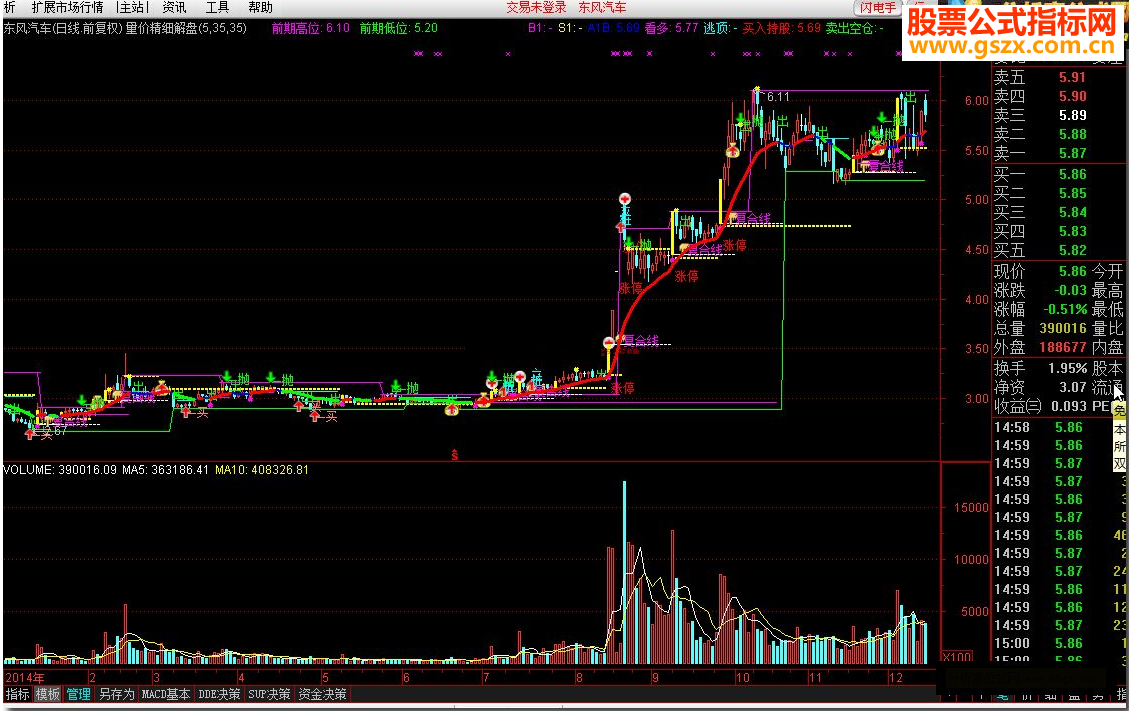Screen dimensions: 1129x711
Task: Click the 买 buy arrow in late February
Action: [186, 412]
